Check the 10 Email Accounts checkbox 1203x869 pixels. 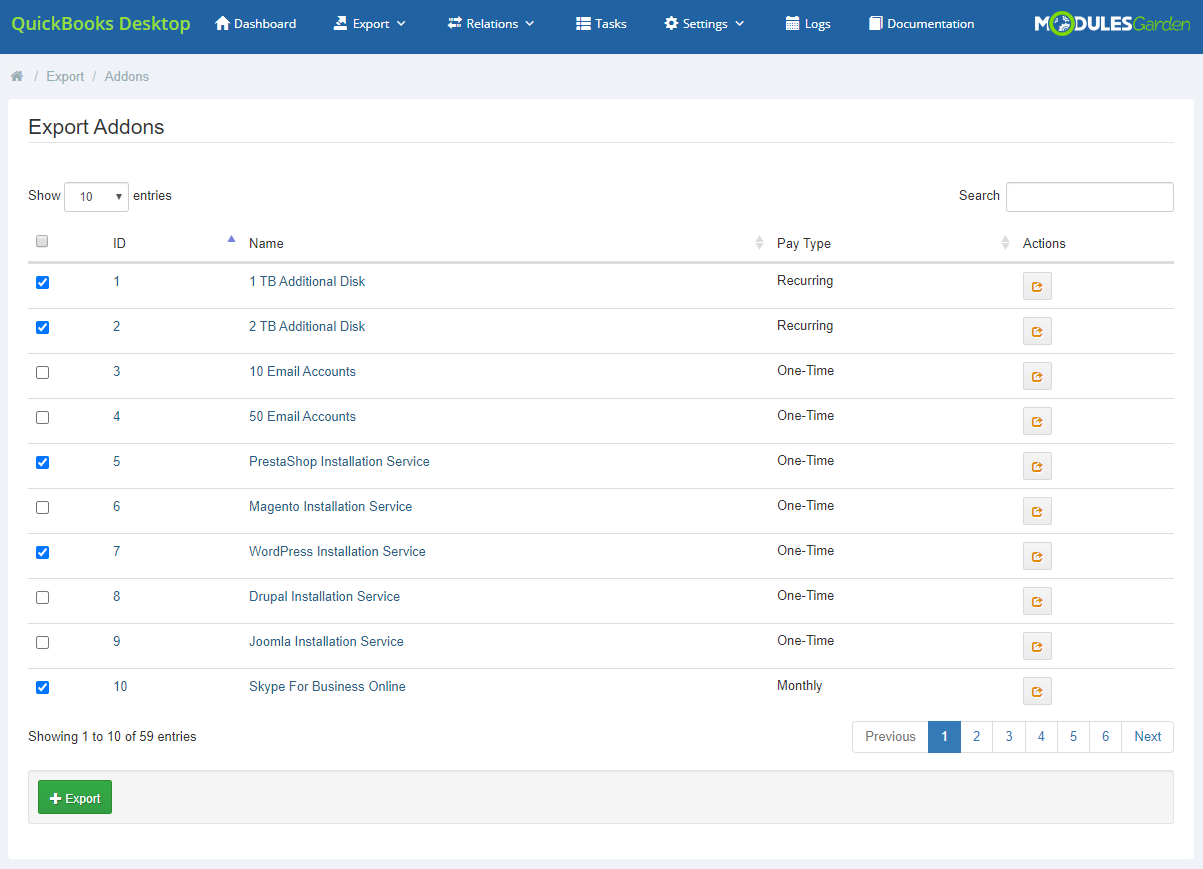coord(42,372)
